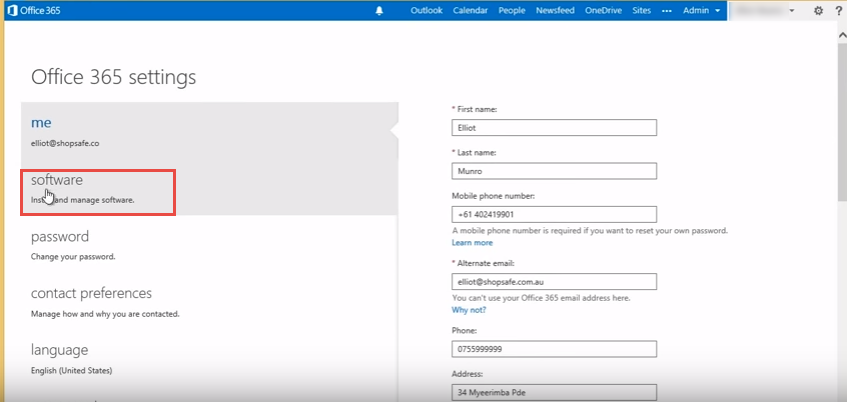Select the 'me' settings section
The height and width of the screenshot is (402, 847).
(210, 130)
